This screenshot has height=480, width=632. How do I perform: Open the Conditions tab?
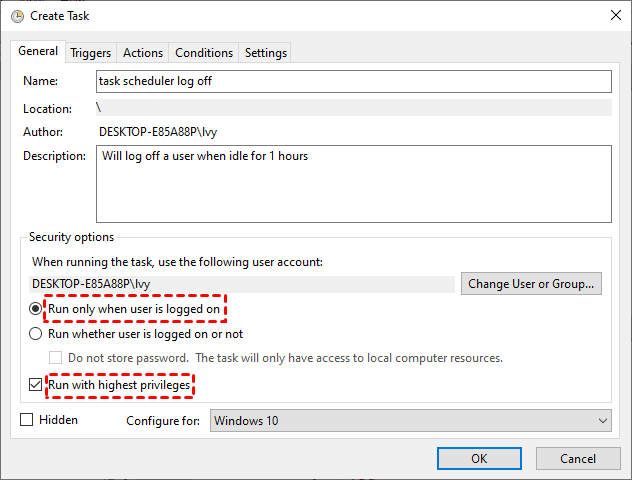pos(204,53)
